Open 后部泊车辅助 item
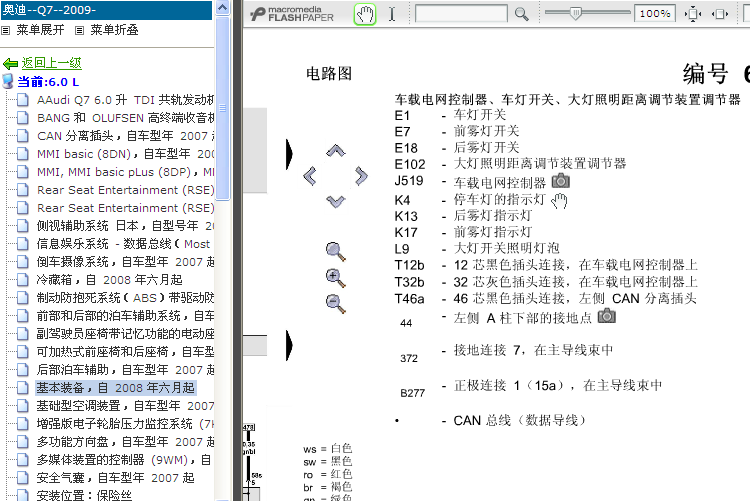The height and width of the screenshot is (501, 750). [x=125, y=370]
